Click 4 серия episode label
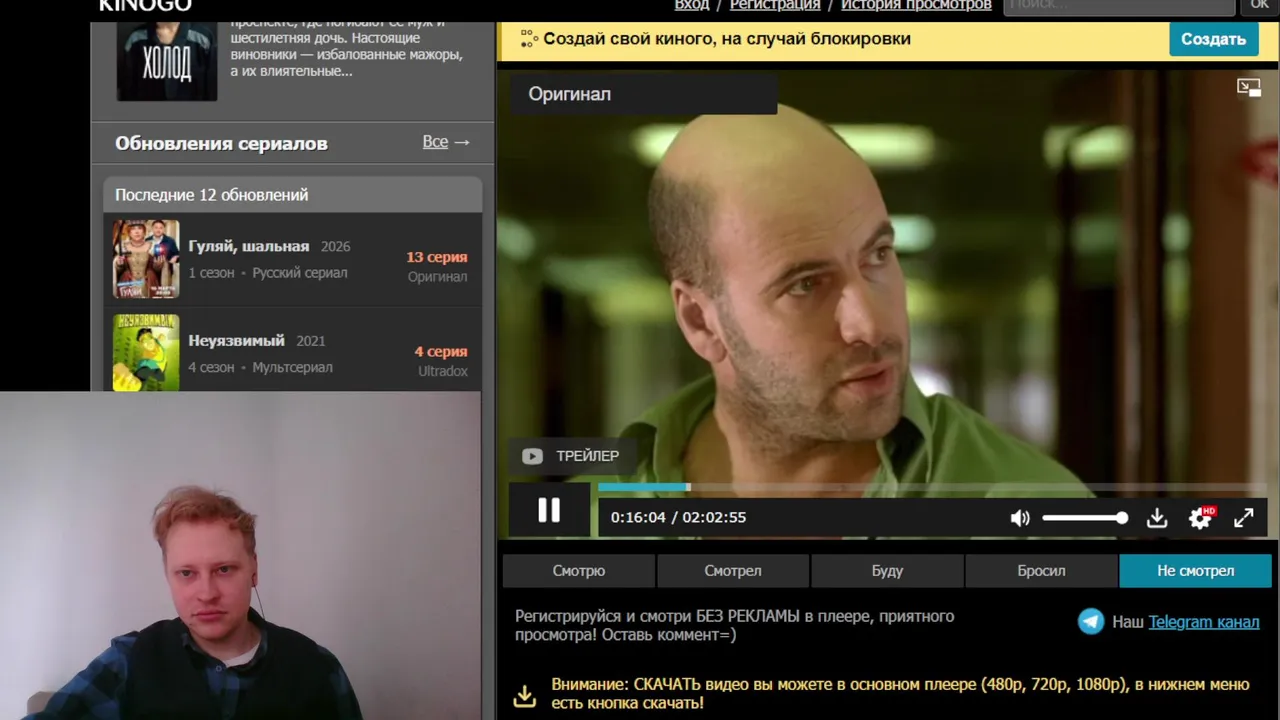 click(x=441, y=352)
